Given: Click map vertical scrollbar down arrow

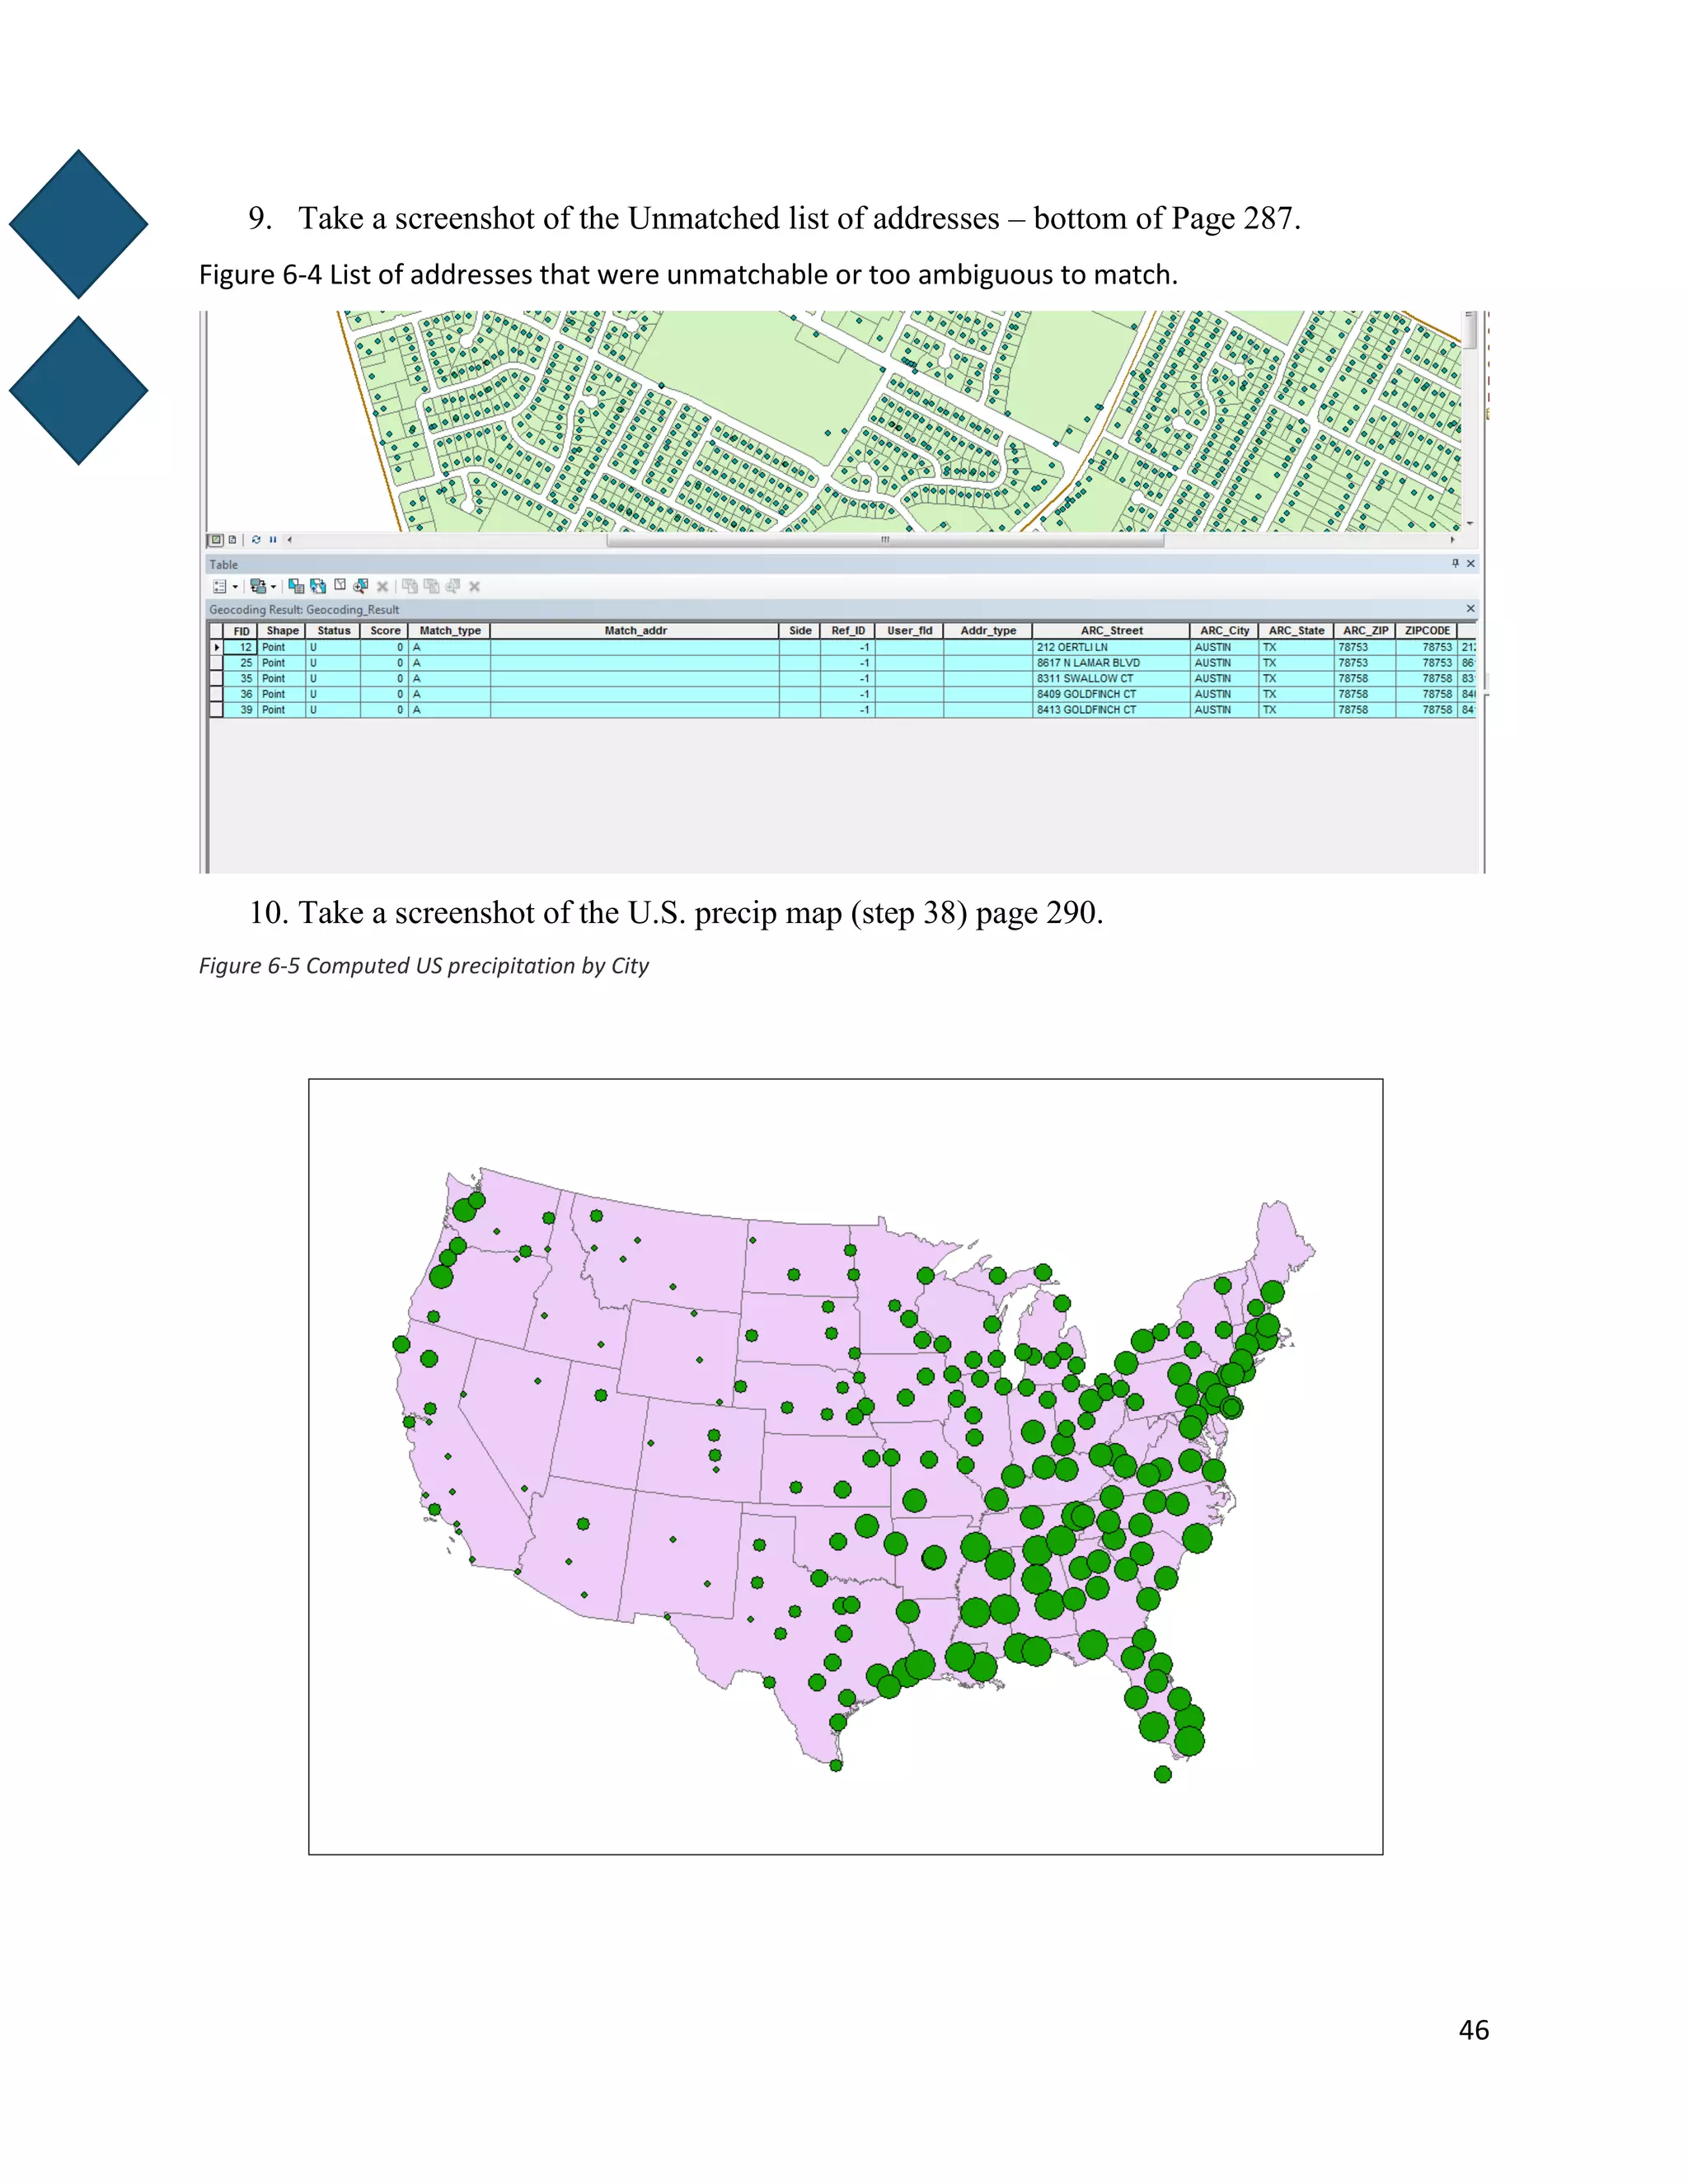Looking at the screenshot, I should click(1470, 524).
